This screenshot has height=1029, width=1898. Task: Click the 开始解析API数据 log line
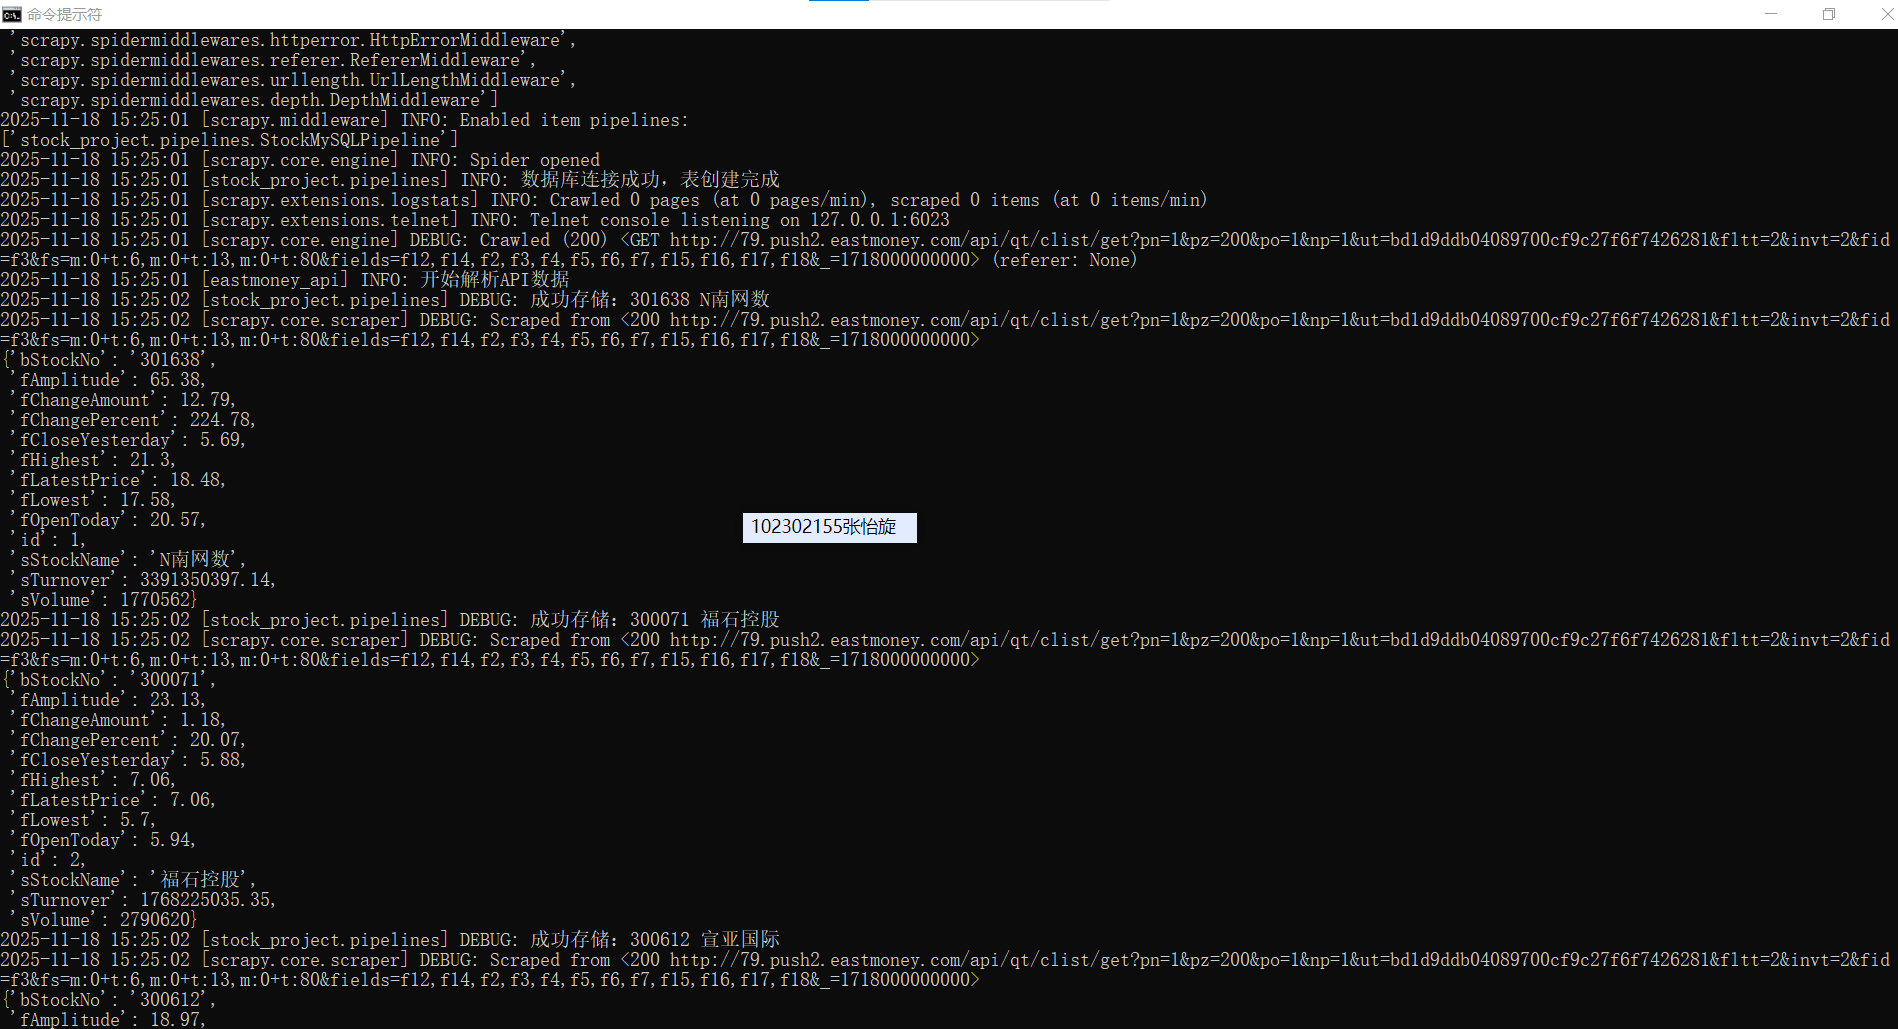pyautogui.click(x=285, y=280)
